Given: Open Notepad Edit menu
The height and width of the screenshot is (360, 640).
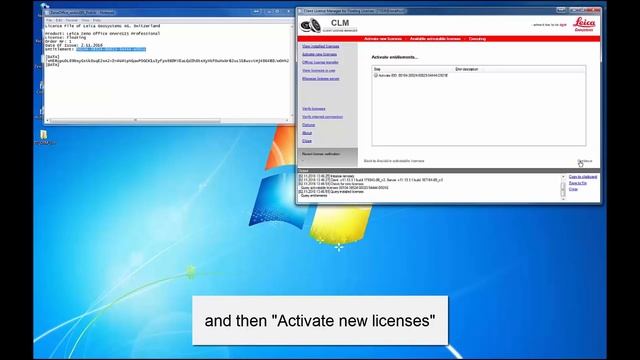Looking at the screenshot, I should 59,20.
